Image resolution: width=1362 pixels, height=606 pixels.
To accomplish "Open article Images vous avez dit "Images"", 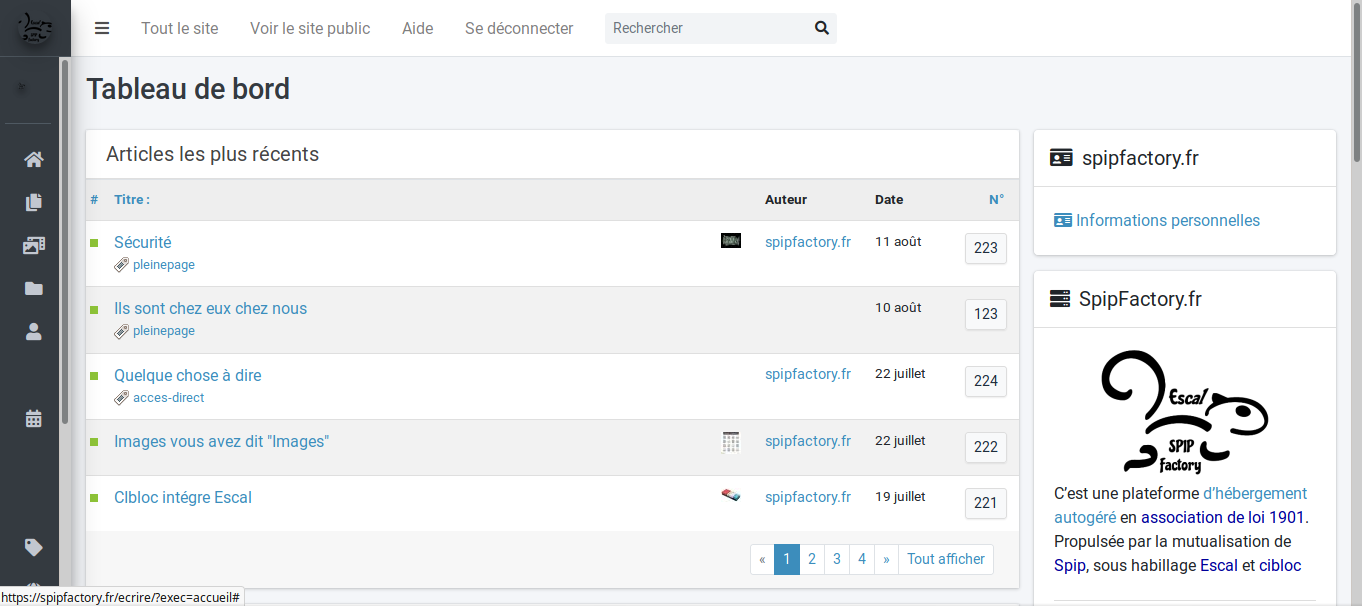I will click(222, 441).
